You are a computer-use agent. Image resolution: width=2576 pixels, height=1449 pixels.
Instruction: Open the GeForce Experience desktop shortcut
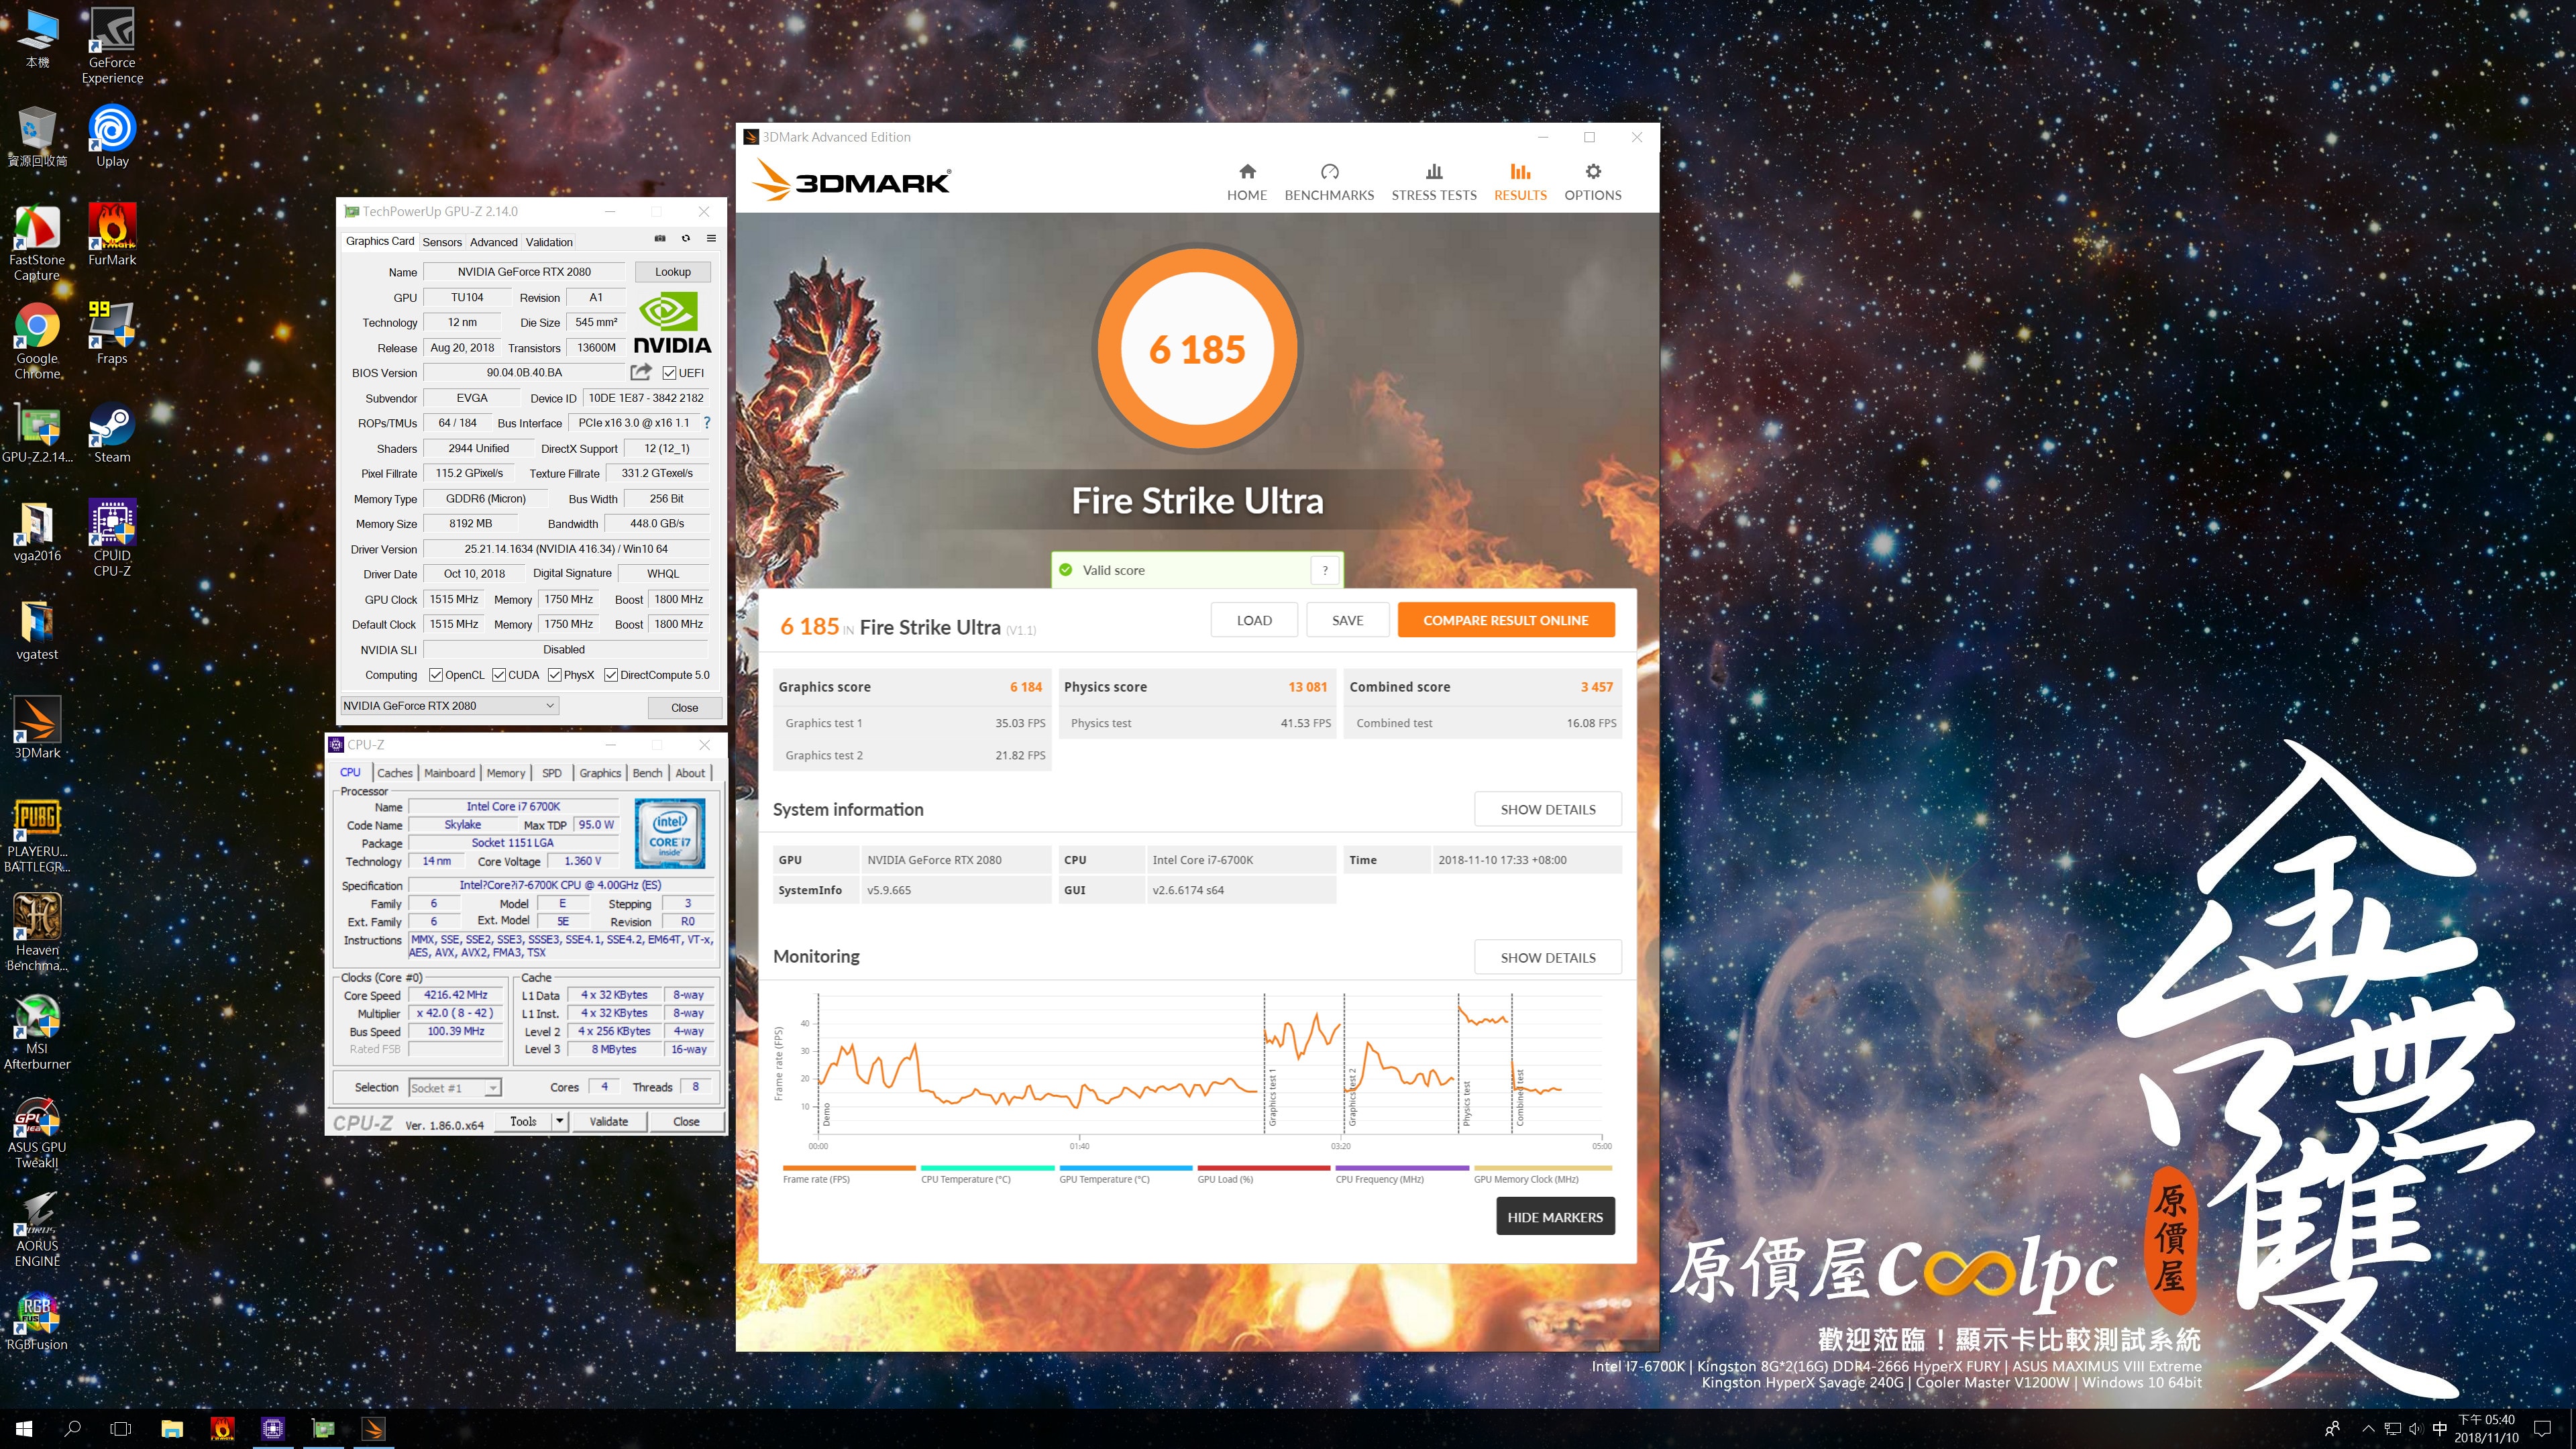[x=112, y=45]
